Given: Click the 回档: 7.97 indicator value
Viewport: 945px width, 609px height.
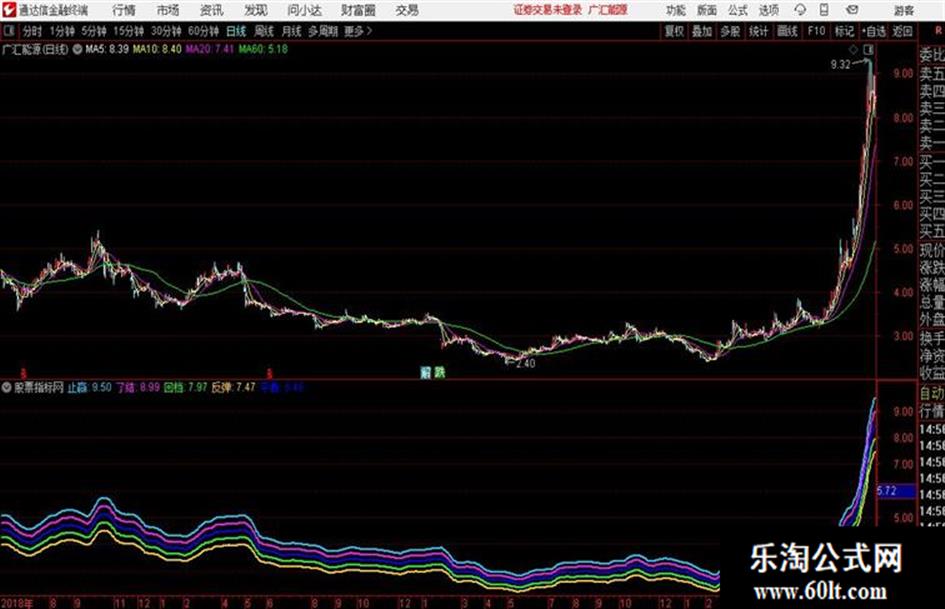Looking at the screenshot, I should [x=186, y=388].
